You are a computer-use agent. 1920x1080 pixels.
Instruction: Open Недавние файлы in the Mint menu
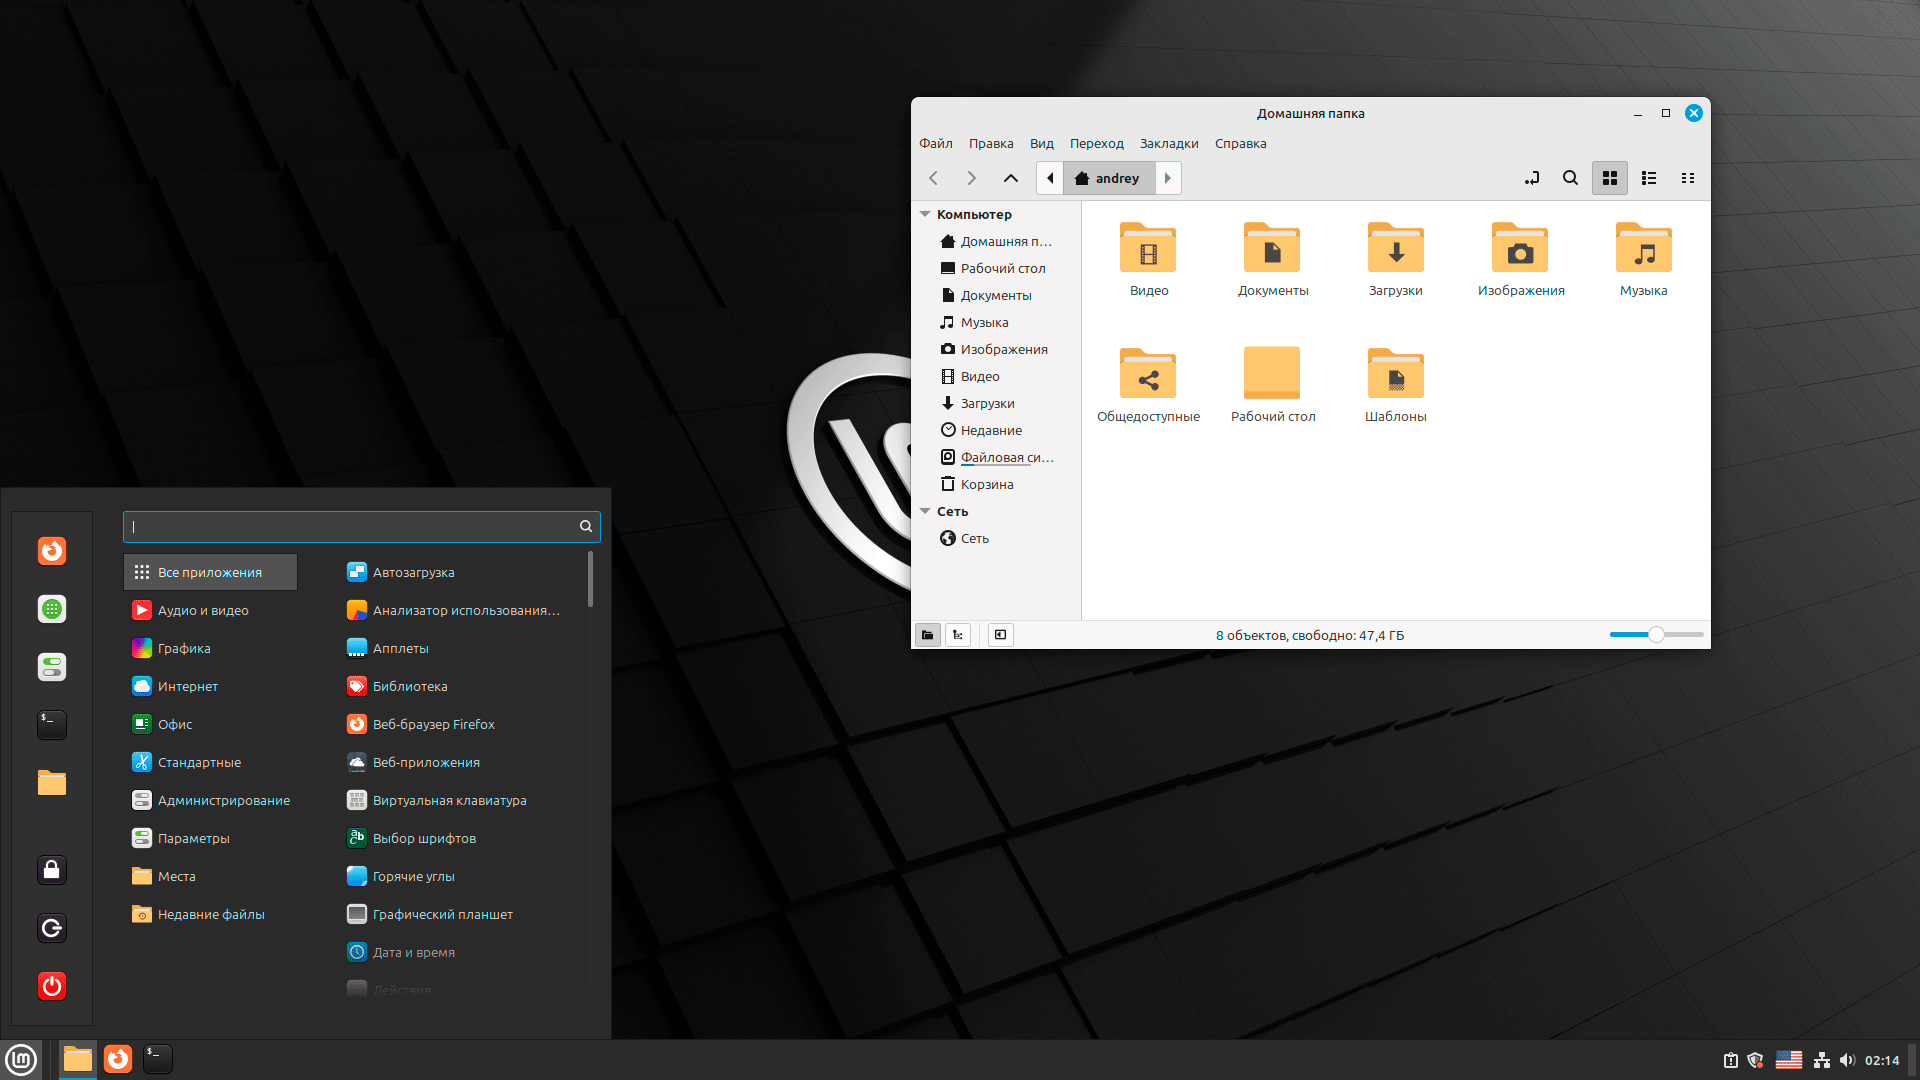pos(210,913)
